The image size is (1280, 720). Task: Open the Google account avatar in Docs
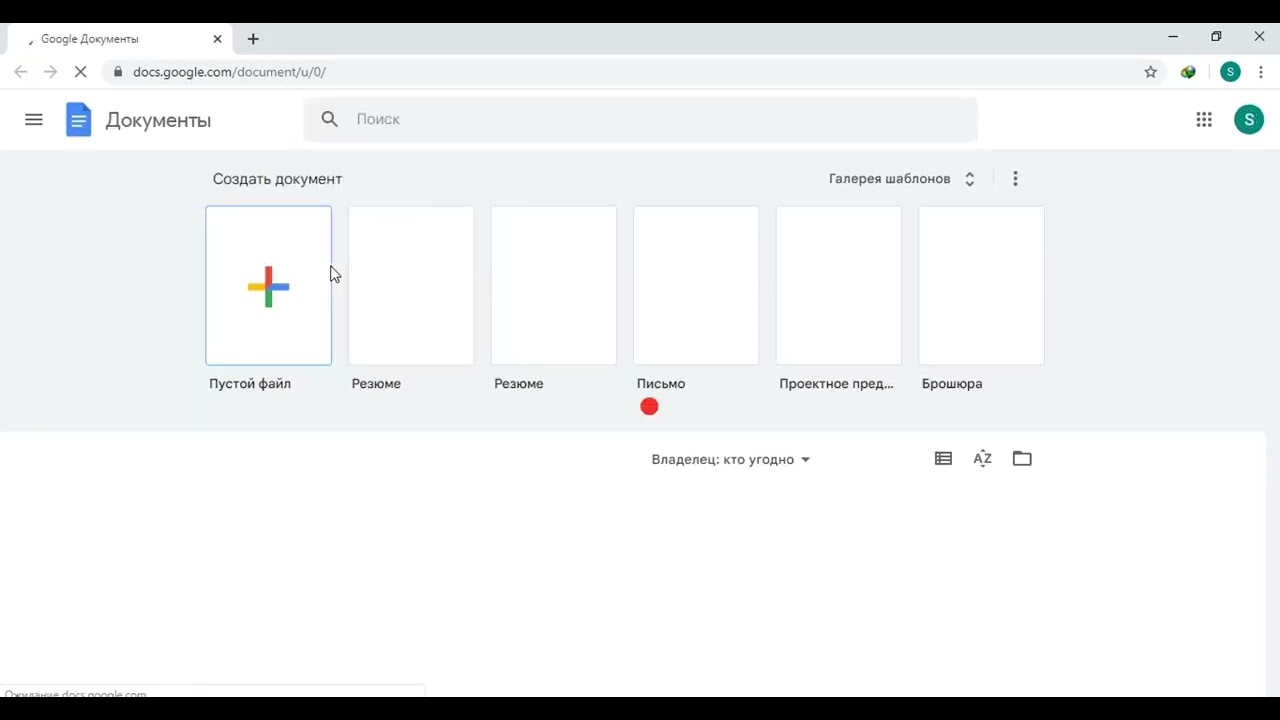[1248, 120]
